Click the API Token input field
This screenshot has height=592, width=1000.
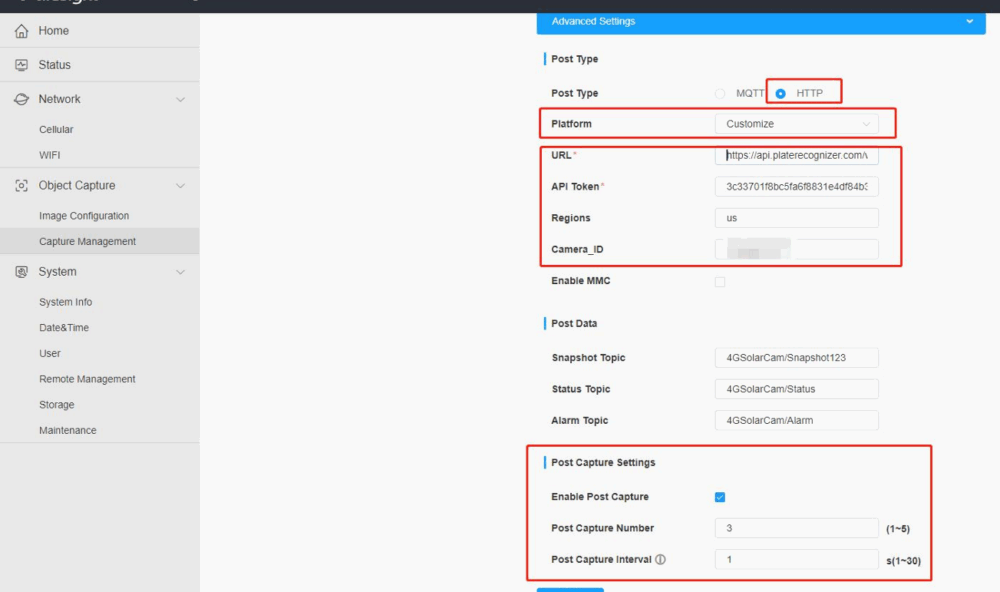(796, 187)
